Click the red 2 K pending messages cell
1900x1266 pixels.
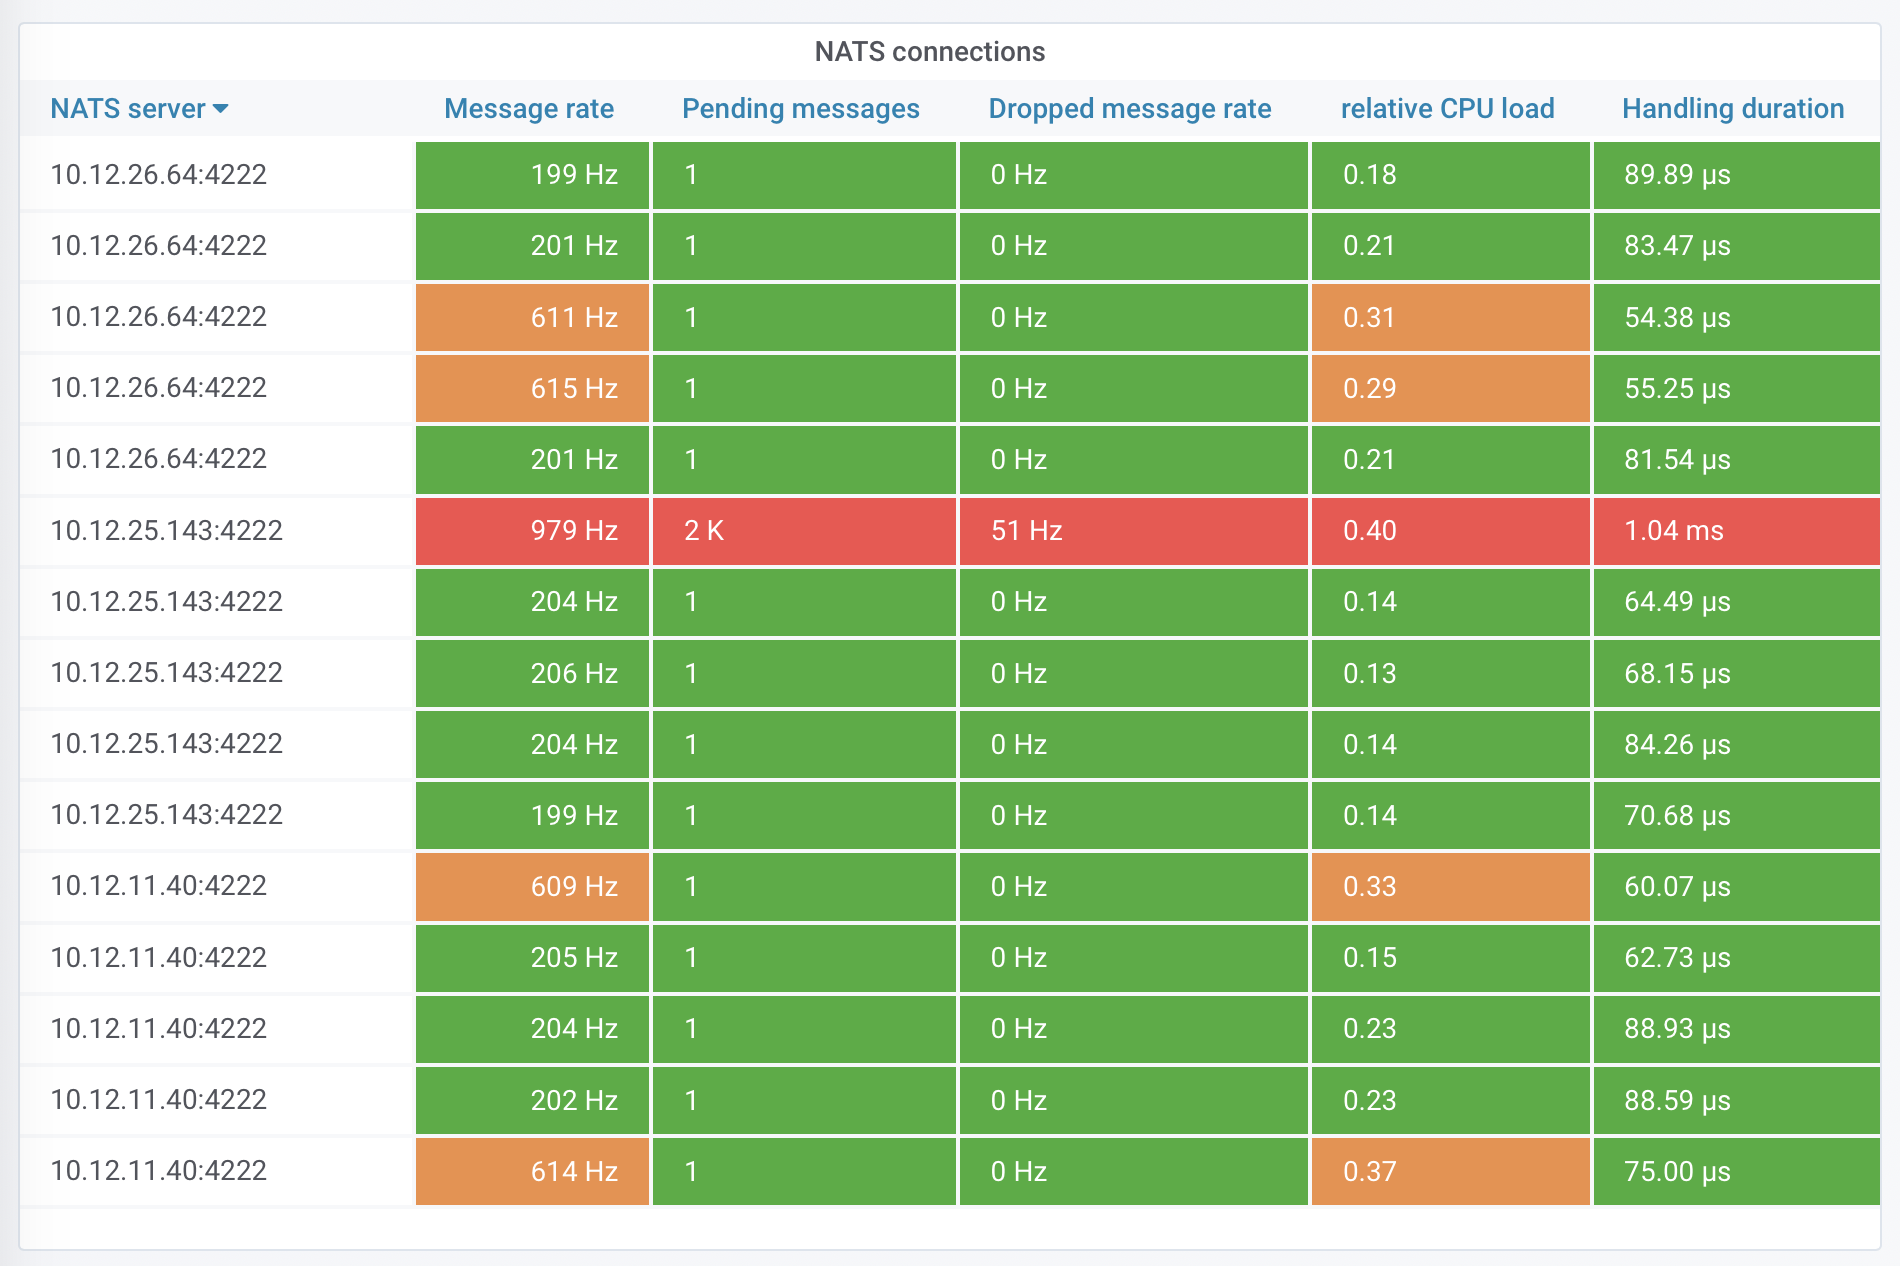pyautogui.click(x=804, y=531)
